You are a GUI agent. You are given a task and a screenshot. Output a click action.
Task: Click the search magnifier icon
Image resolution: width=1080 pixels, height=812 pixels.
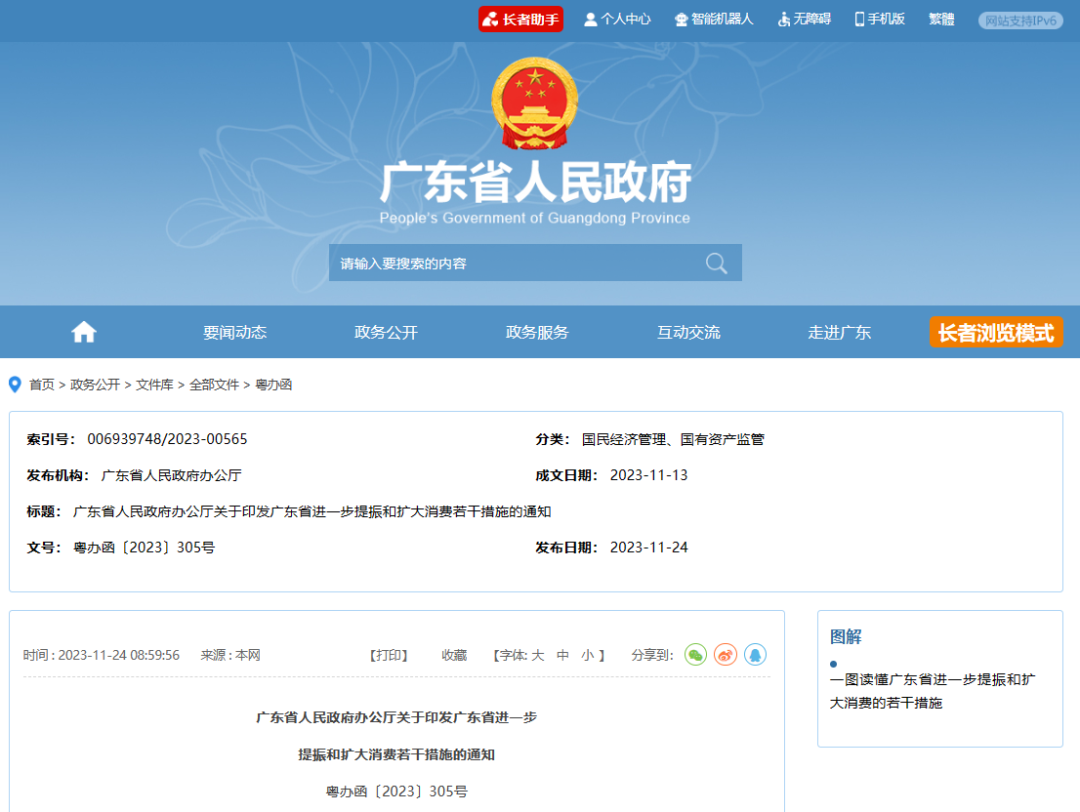(x=716, y=262)
